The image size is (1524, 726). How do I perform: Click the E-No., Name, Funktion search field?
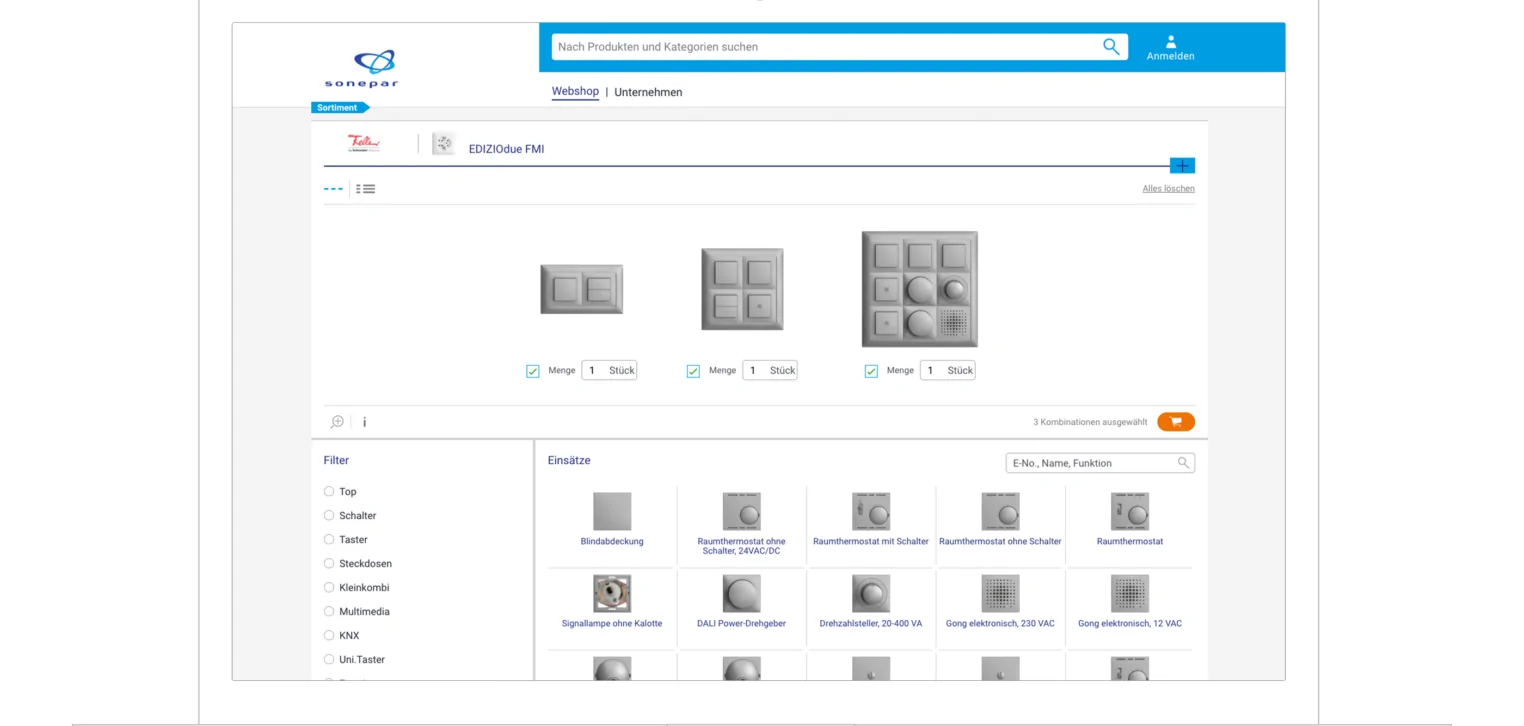coord(1092,463)
